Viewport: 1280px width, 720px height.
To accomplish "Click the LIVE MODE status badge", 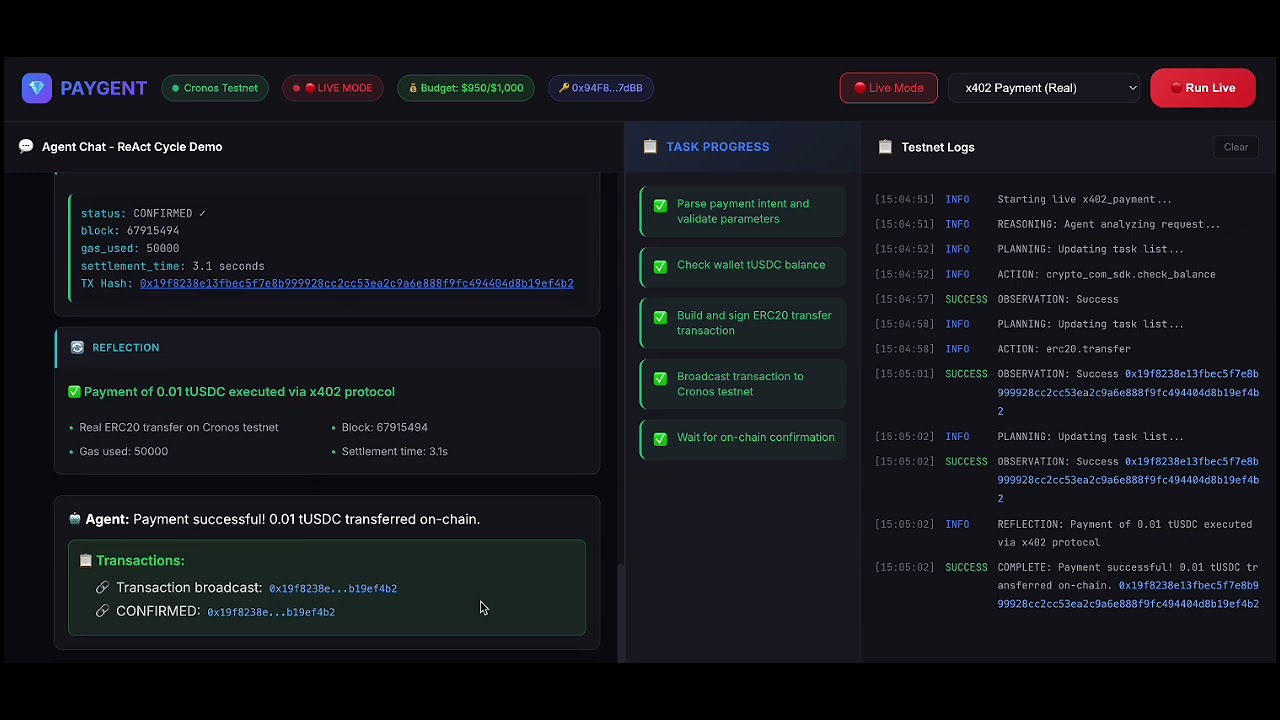I will tap(333, 88).
